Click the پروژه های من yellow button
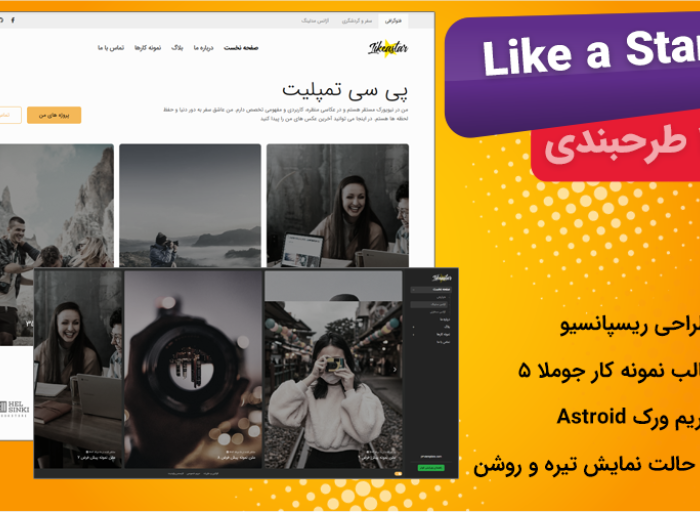This screenshot has width=700, height=512. click(54, 115)
